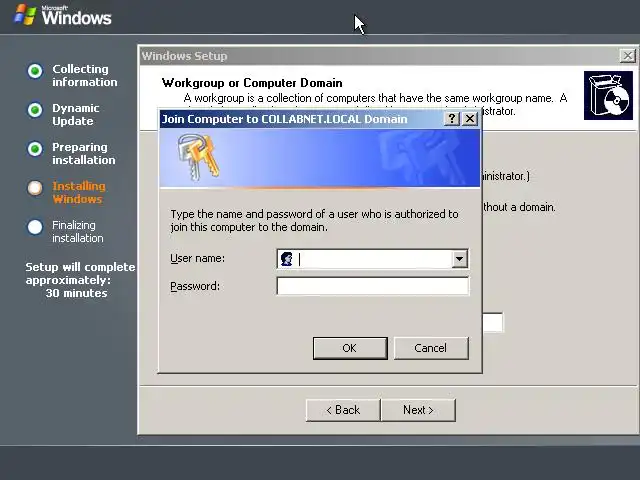Select the Installing Windows step indicator

(x=35, y=188)
